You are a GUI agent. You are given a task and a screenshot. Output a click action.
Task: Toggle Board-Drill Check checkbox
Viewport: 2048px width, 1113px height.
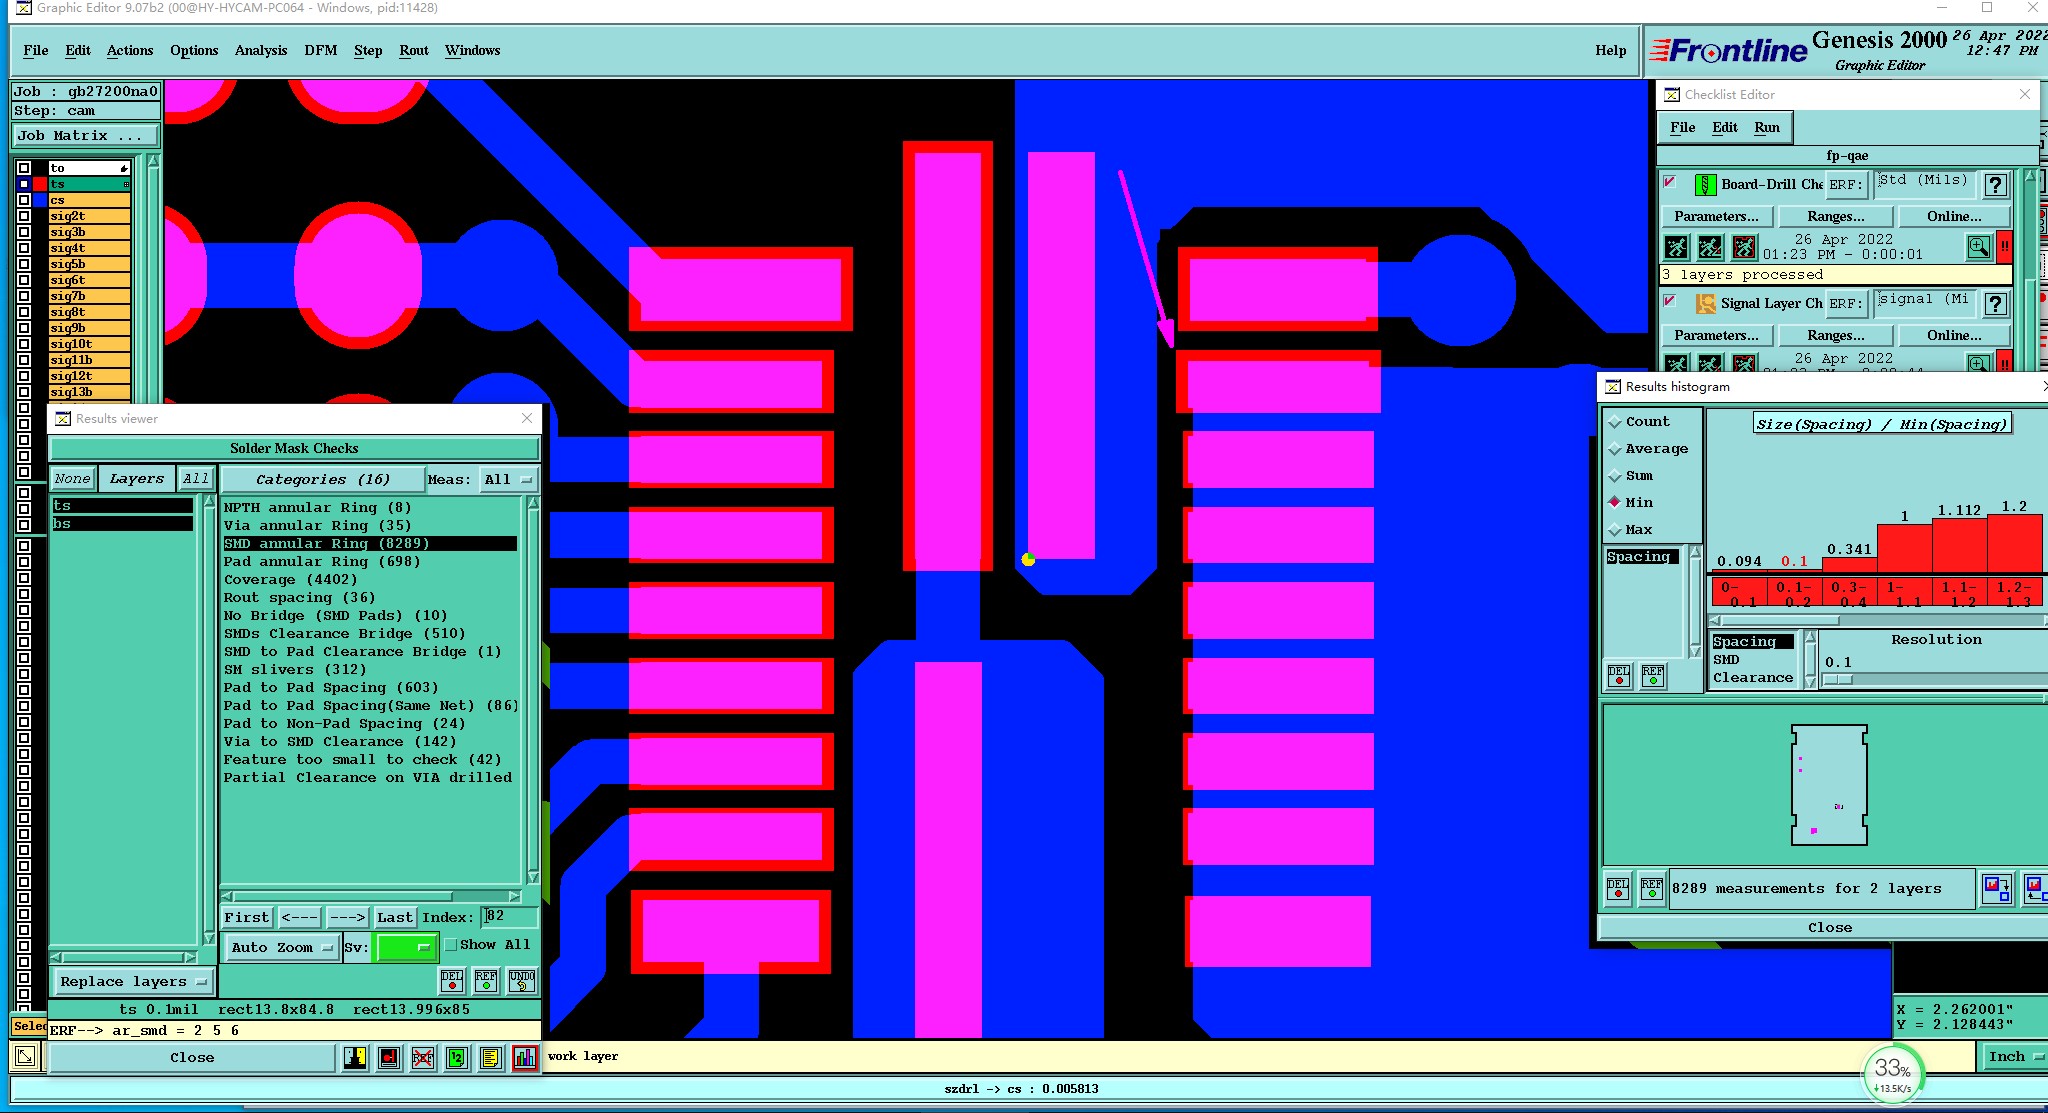point(1669,182)
